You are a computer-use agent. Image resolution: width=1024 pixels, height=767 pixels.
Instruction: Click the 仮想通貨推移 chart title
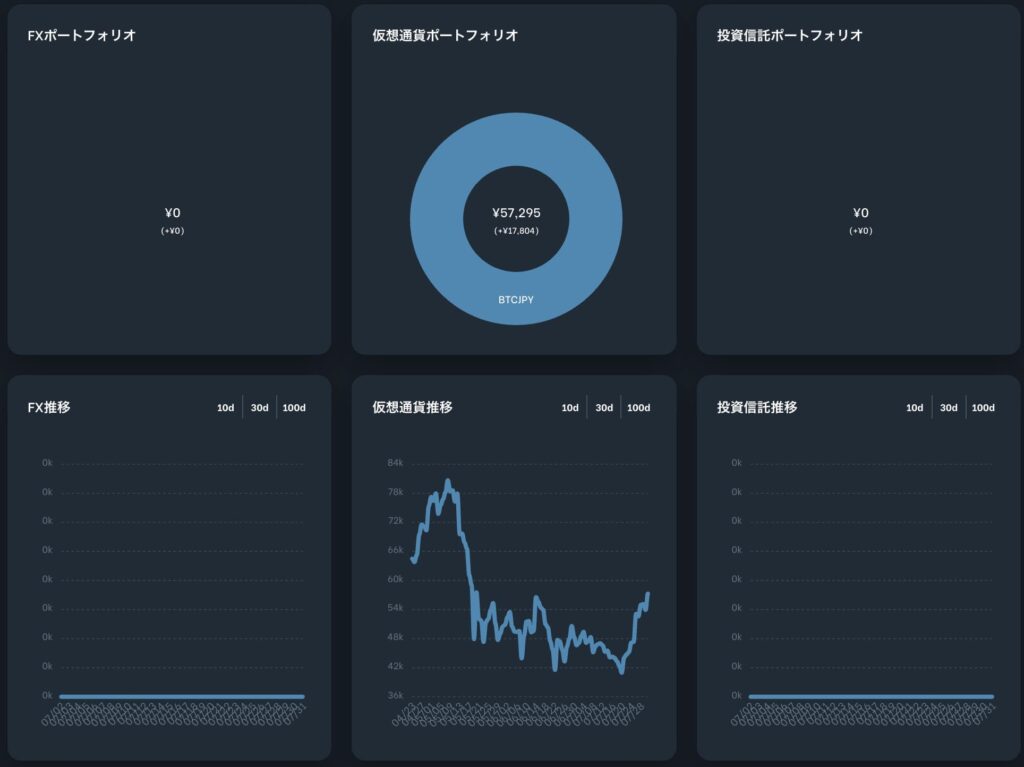(x=412, y=408)
